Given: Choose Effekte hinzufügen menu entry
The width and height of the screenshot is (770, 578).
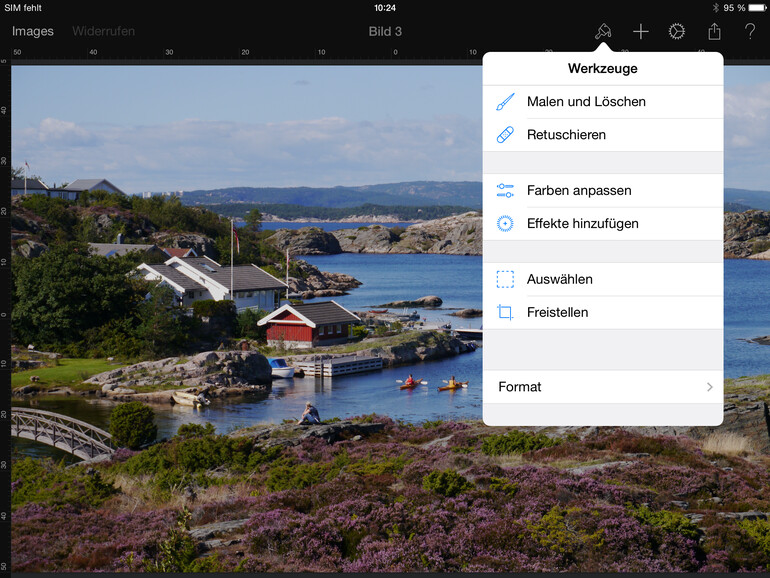Looking at the screenshot, I should coord(603,223).
